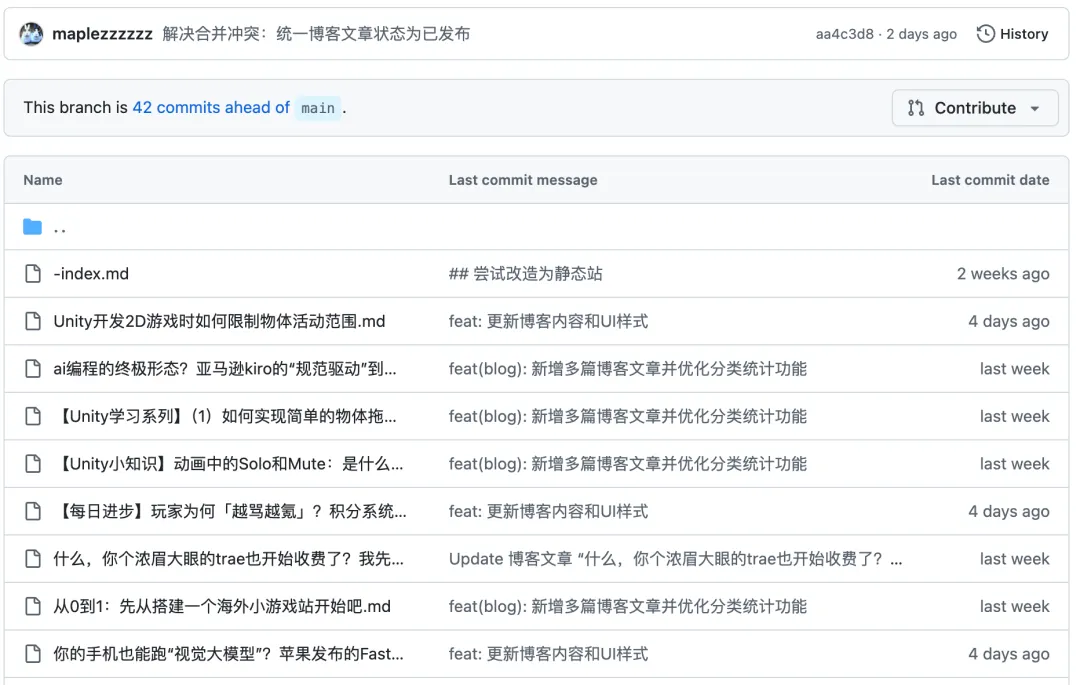Open commit message for 【每日进步】 row
1080x685 pixels.
pos(548,512)
